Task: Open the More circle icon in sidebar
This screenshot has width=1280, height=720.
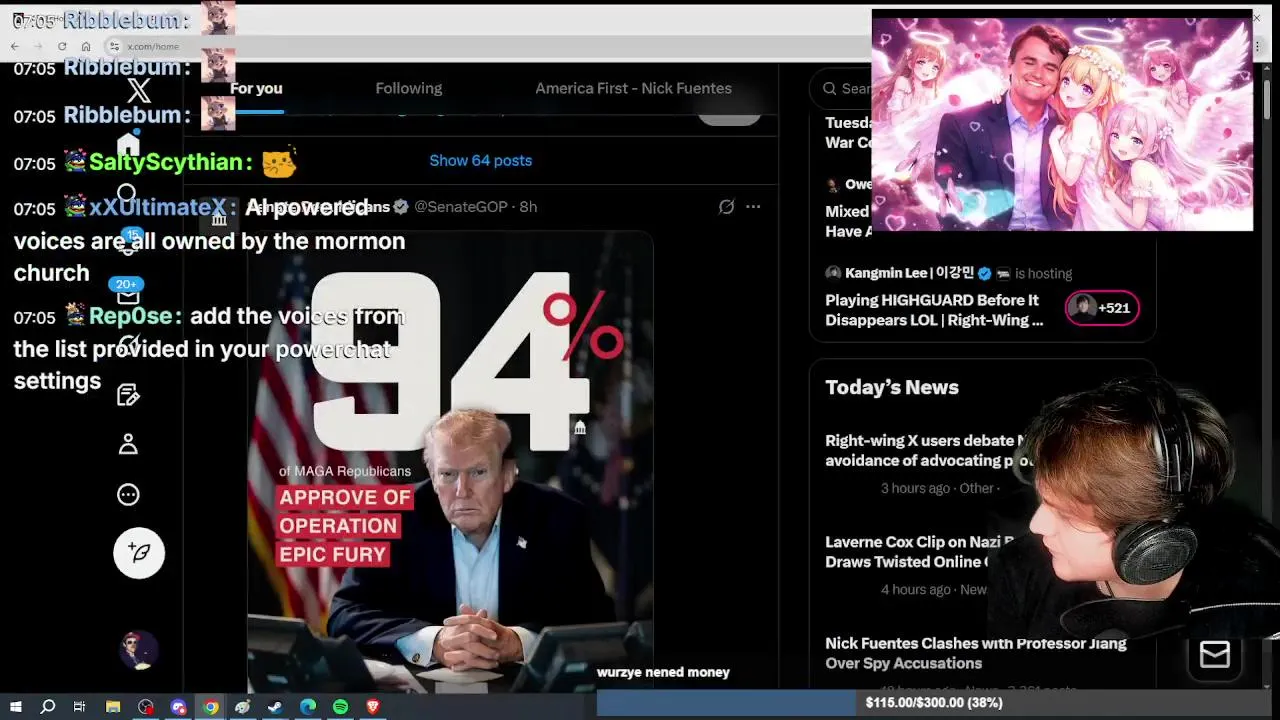Action: [128, 495]
